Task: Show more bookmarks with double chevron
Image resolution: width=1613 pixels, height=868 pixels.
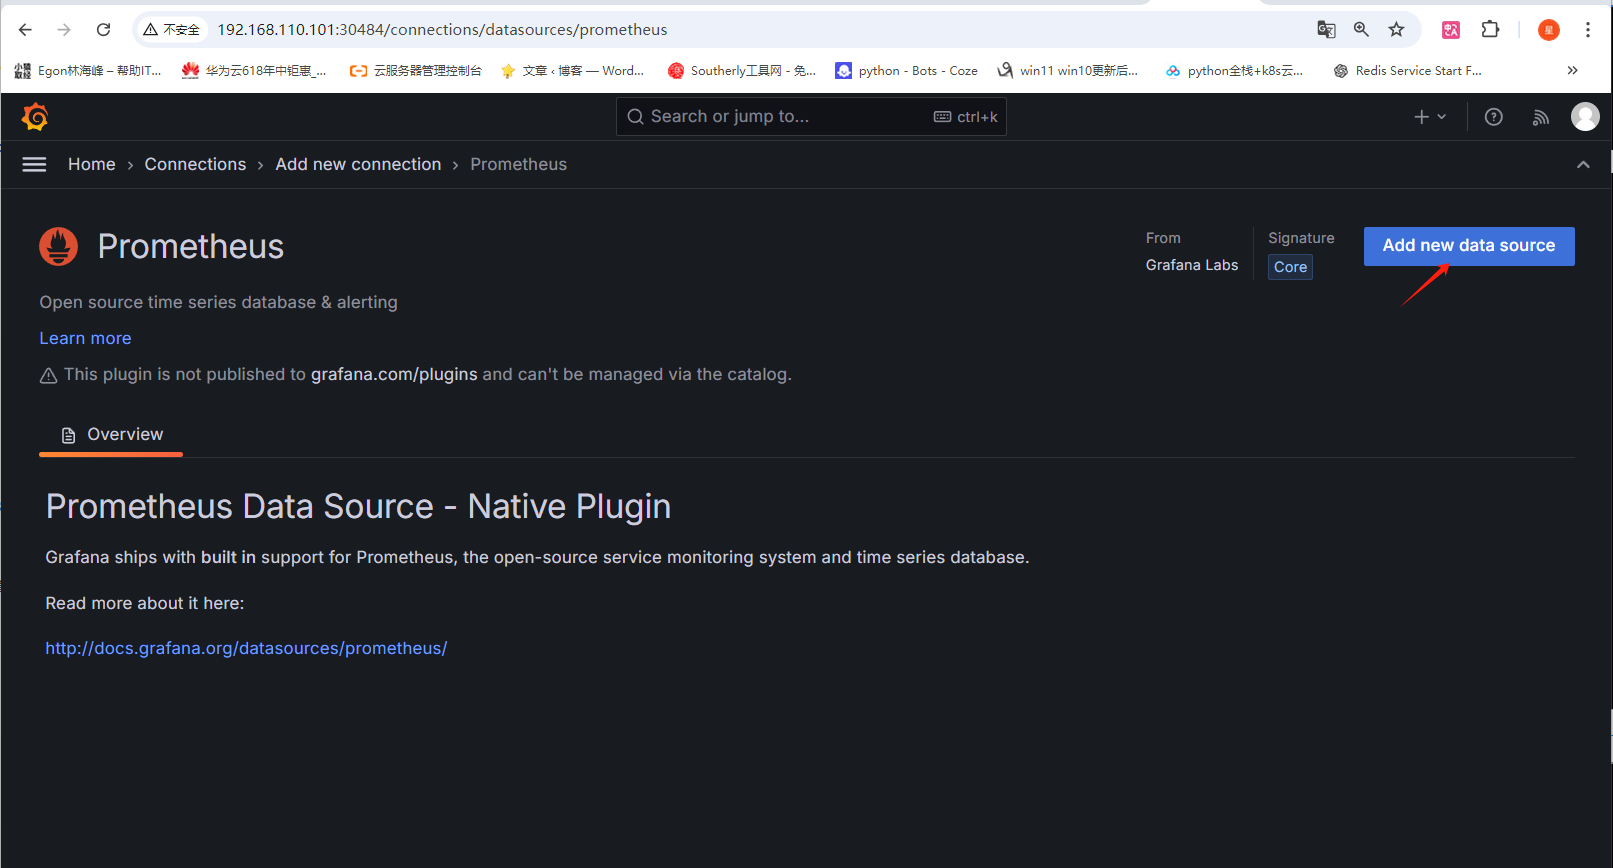Action: (1573, 71)
